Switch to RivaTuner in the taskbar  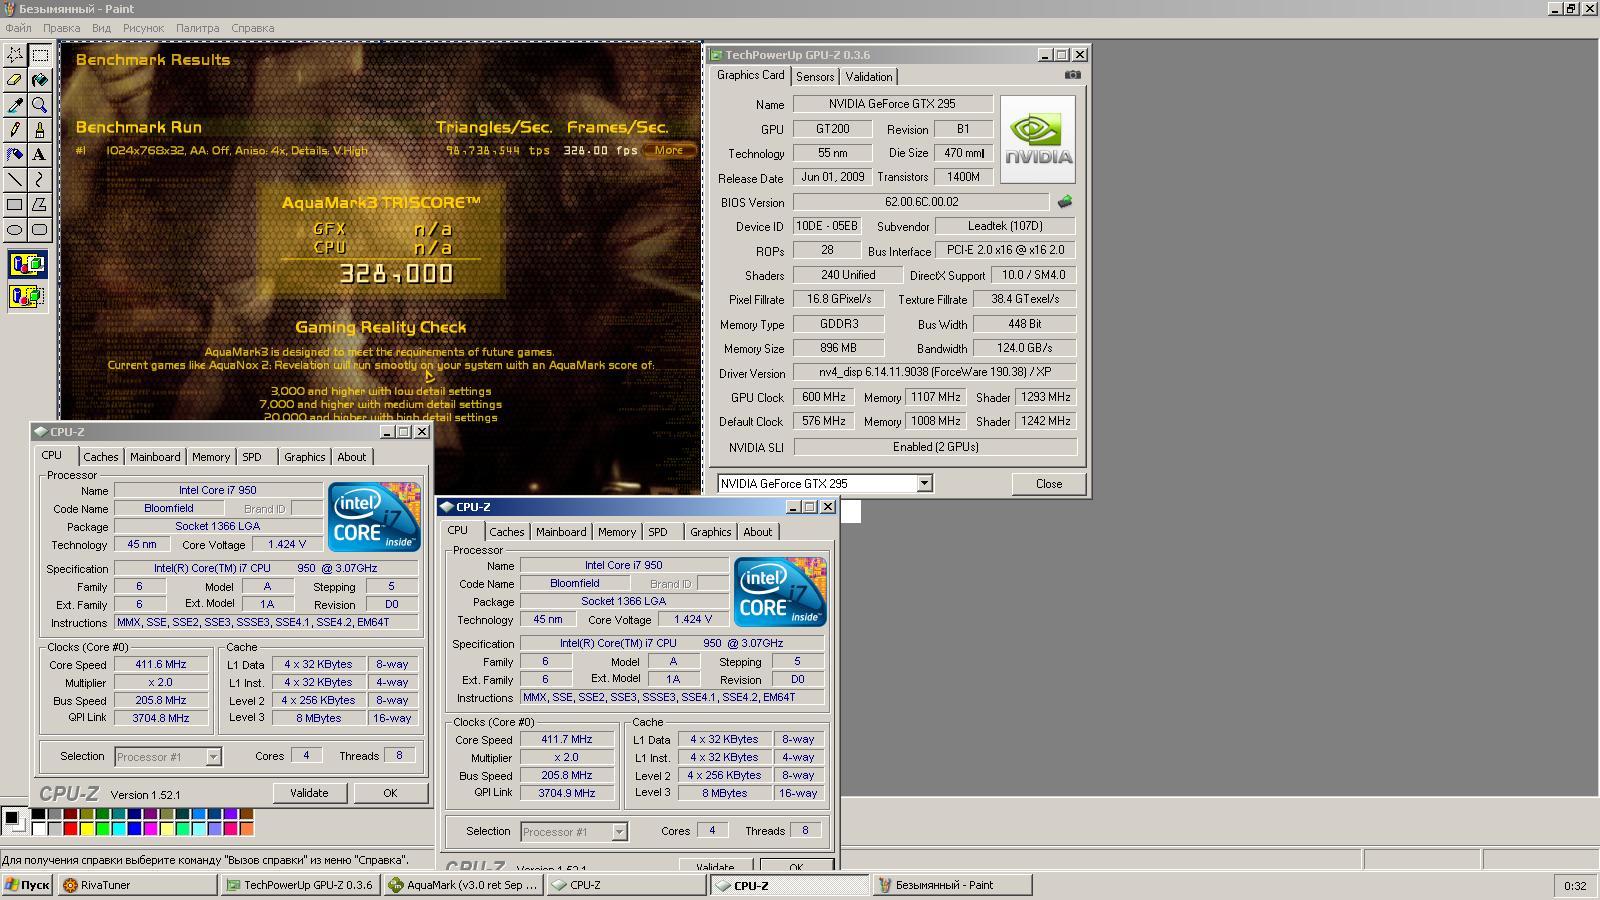tap(137, 885)
